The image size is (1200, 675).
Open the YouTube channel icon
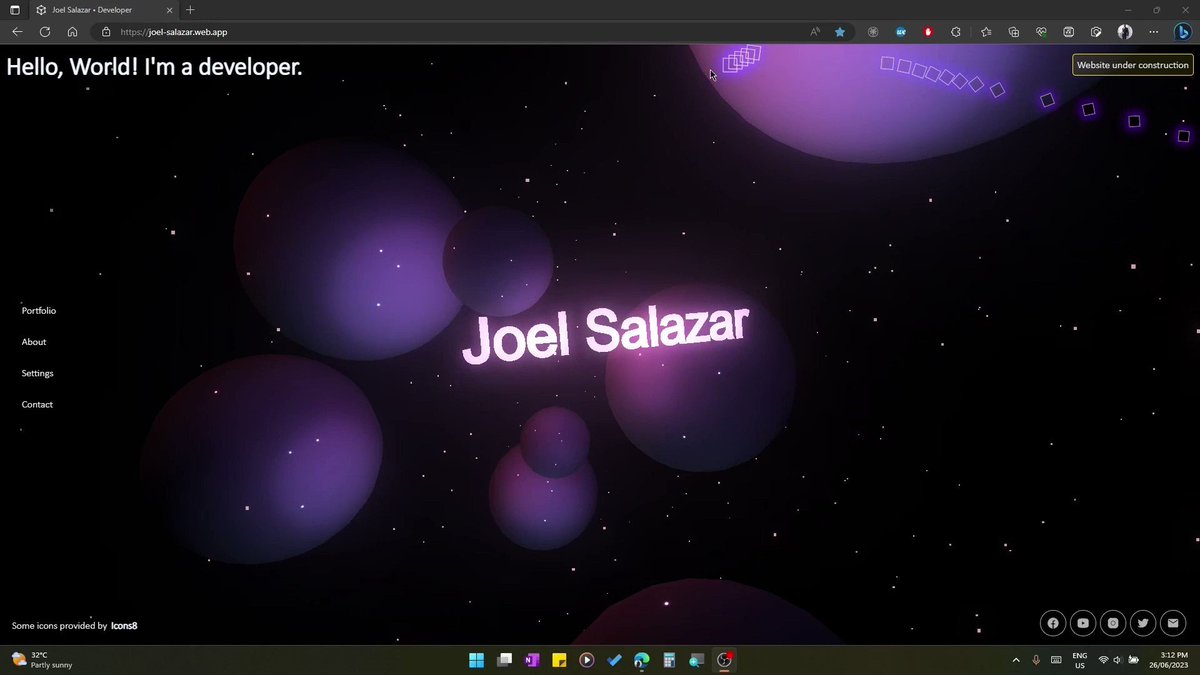tap(1083, 623)
